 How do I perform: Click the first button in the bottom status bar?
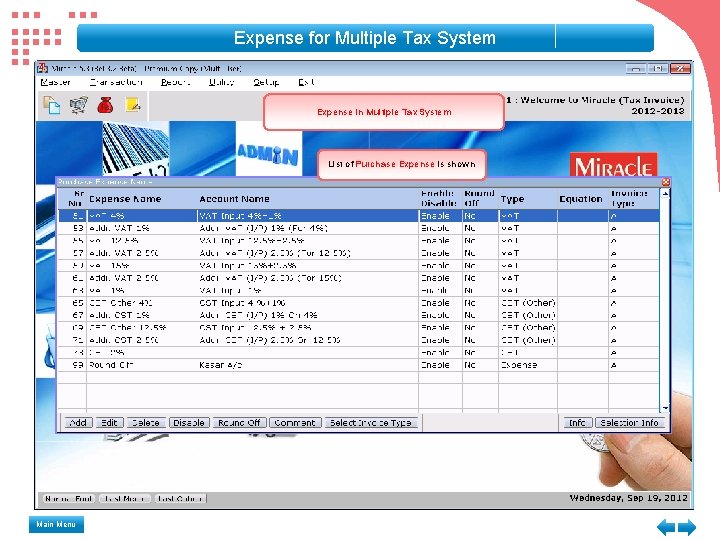(x=69, y=498)
